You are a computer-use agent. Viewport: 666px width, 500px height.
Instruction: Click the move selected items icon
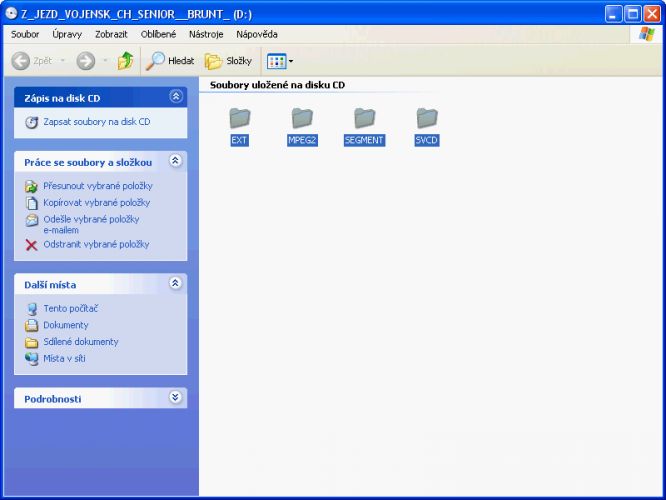point(31,186)
